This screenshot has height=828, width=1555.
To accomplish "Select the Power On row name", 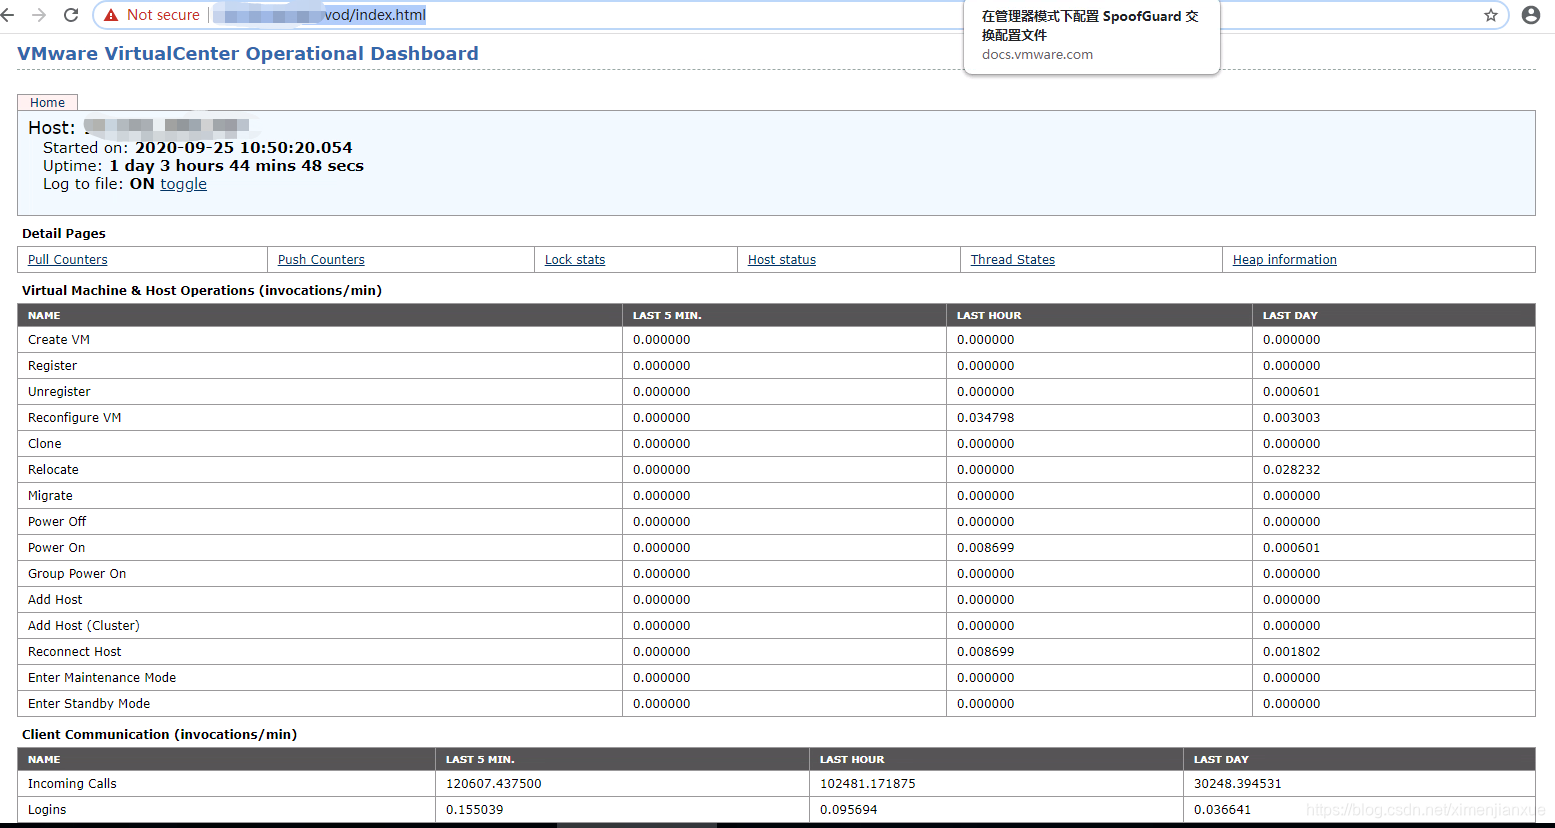I will [56, 548].
